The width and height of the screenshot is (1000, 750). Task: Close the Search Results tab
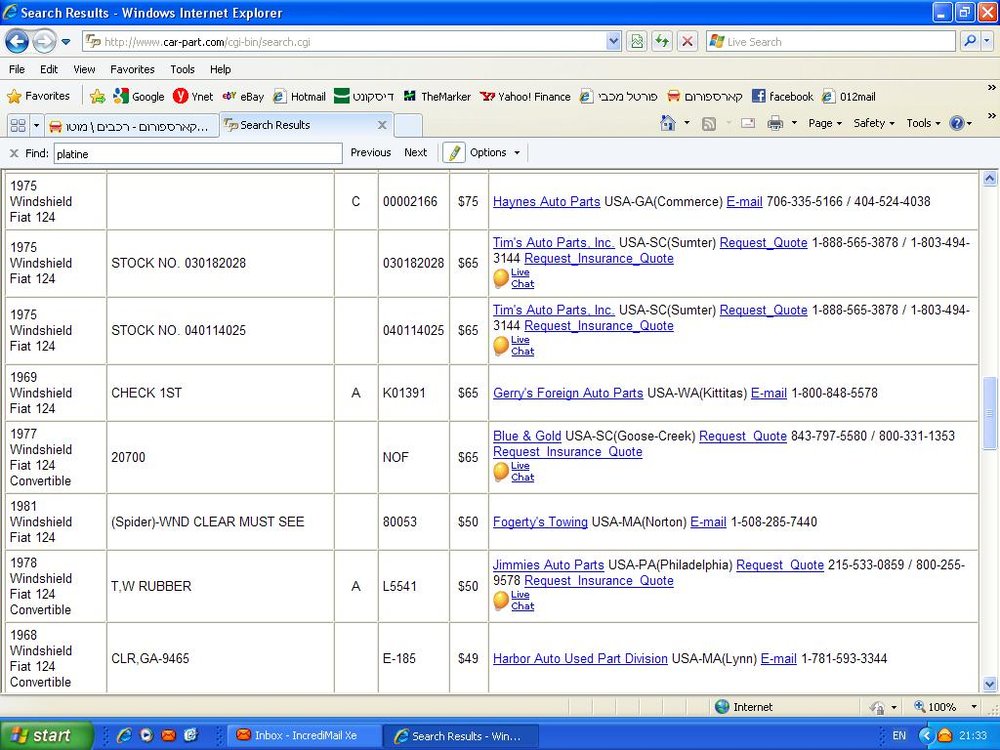point(382,125)
